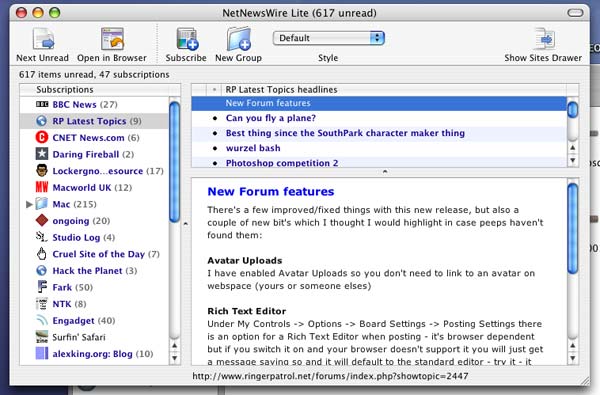Select the Mac (215) group
Screen dimensions: 600x395
point(94,204)
